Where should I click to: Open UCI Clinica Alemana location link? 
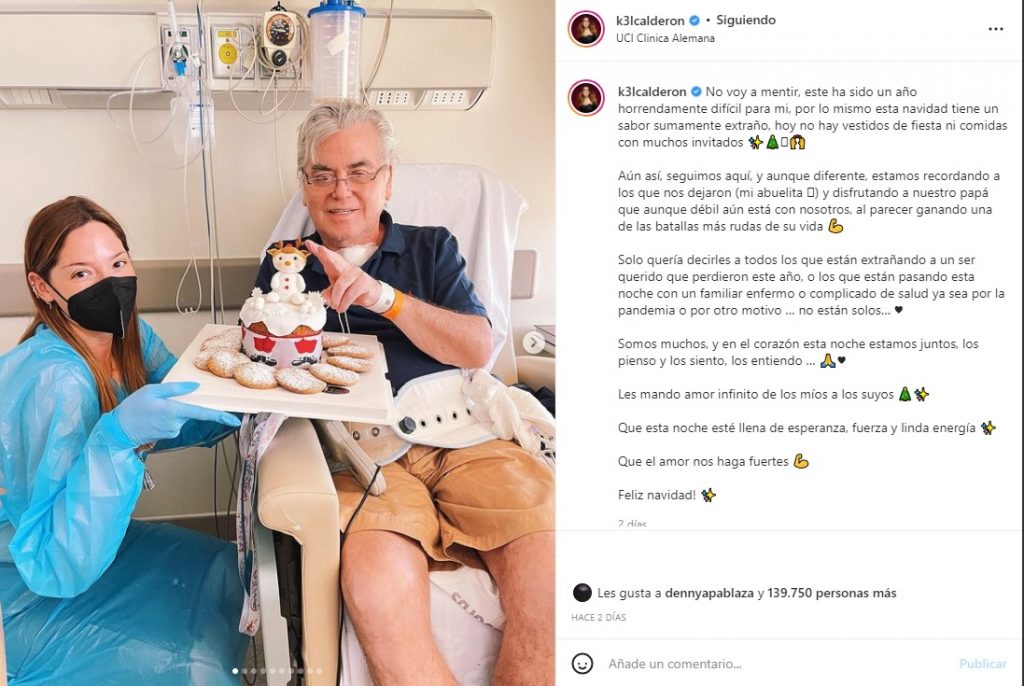click(665, 38)
